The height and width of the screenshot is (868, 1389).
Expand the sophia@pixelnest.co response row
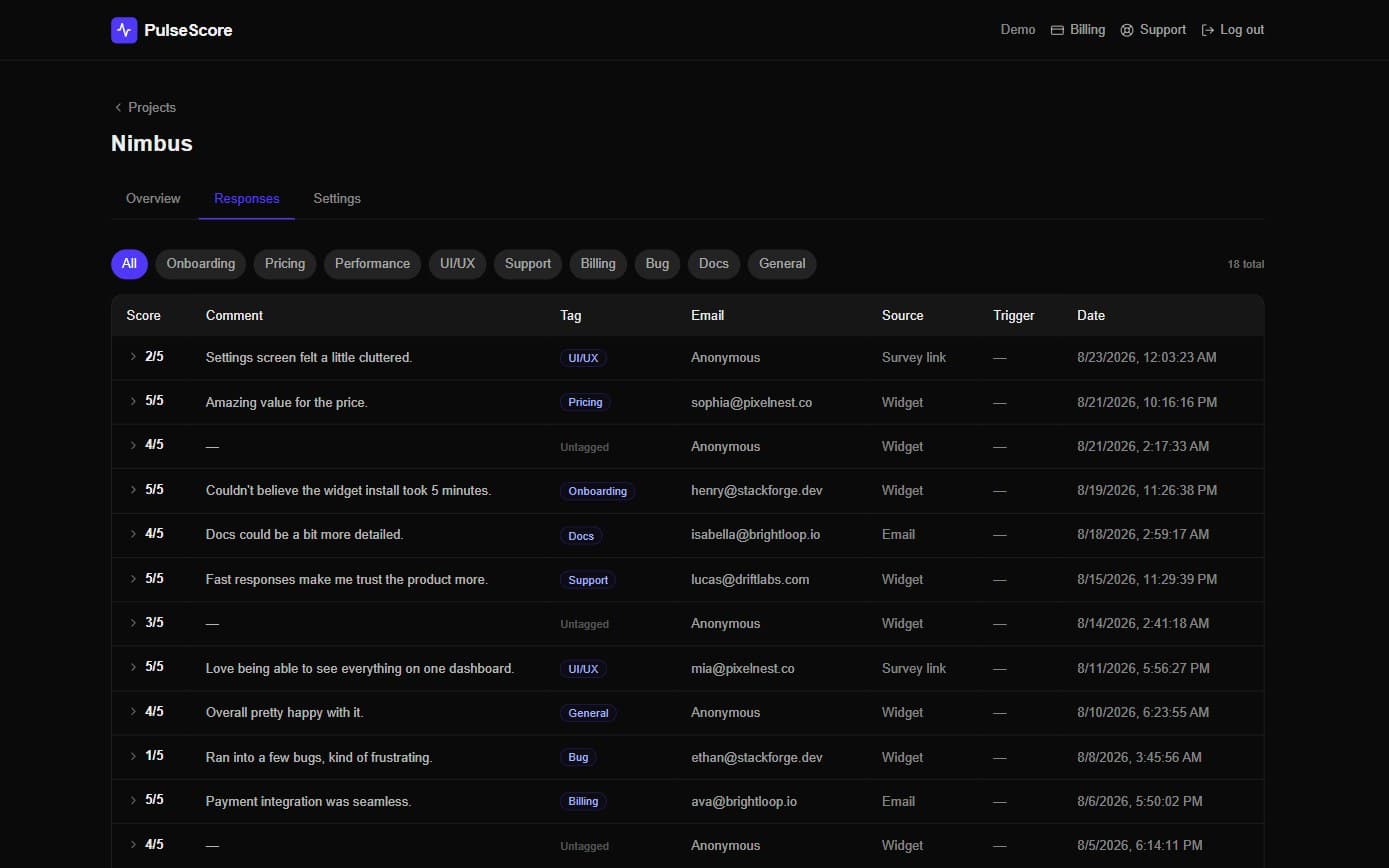pyautogui.click(x=133, y=401)
